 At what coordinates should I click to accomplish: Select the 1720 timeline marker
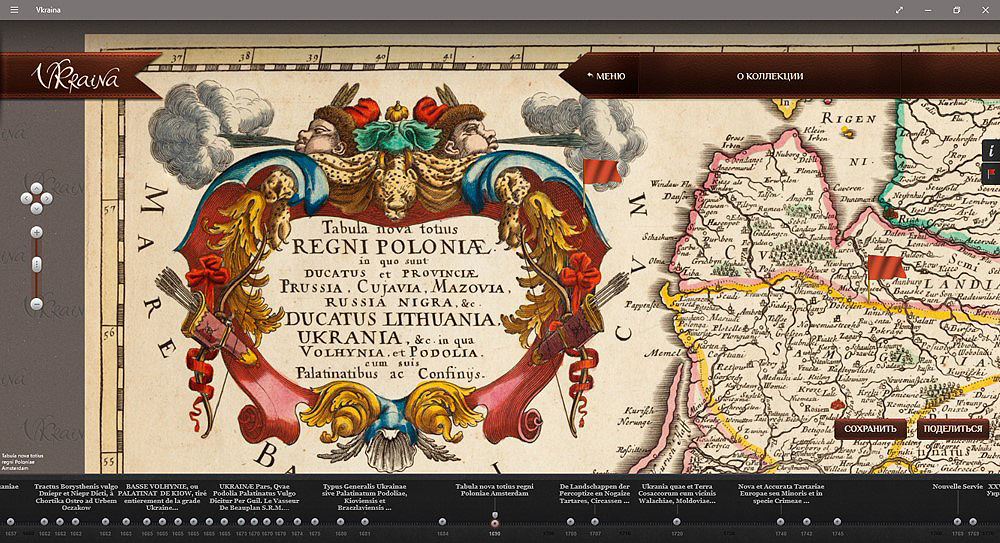(677, 522)
